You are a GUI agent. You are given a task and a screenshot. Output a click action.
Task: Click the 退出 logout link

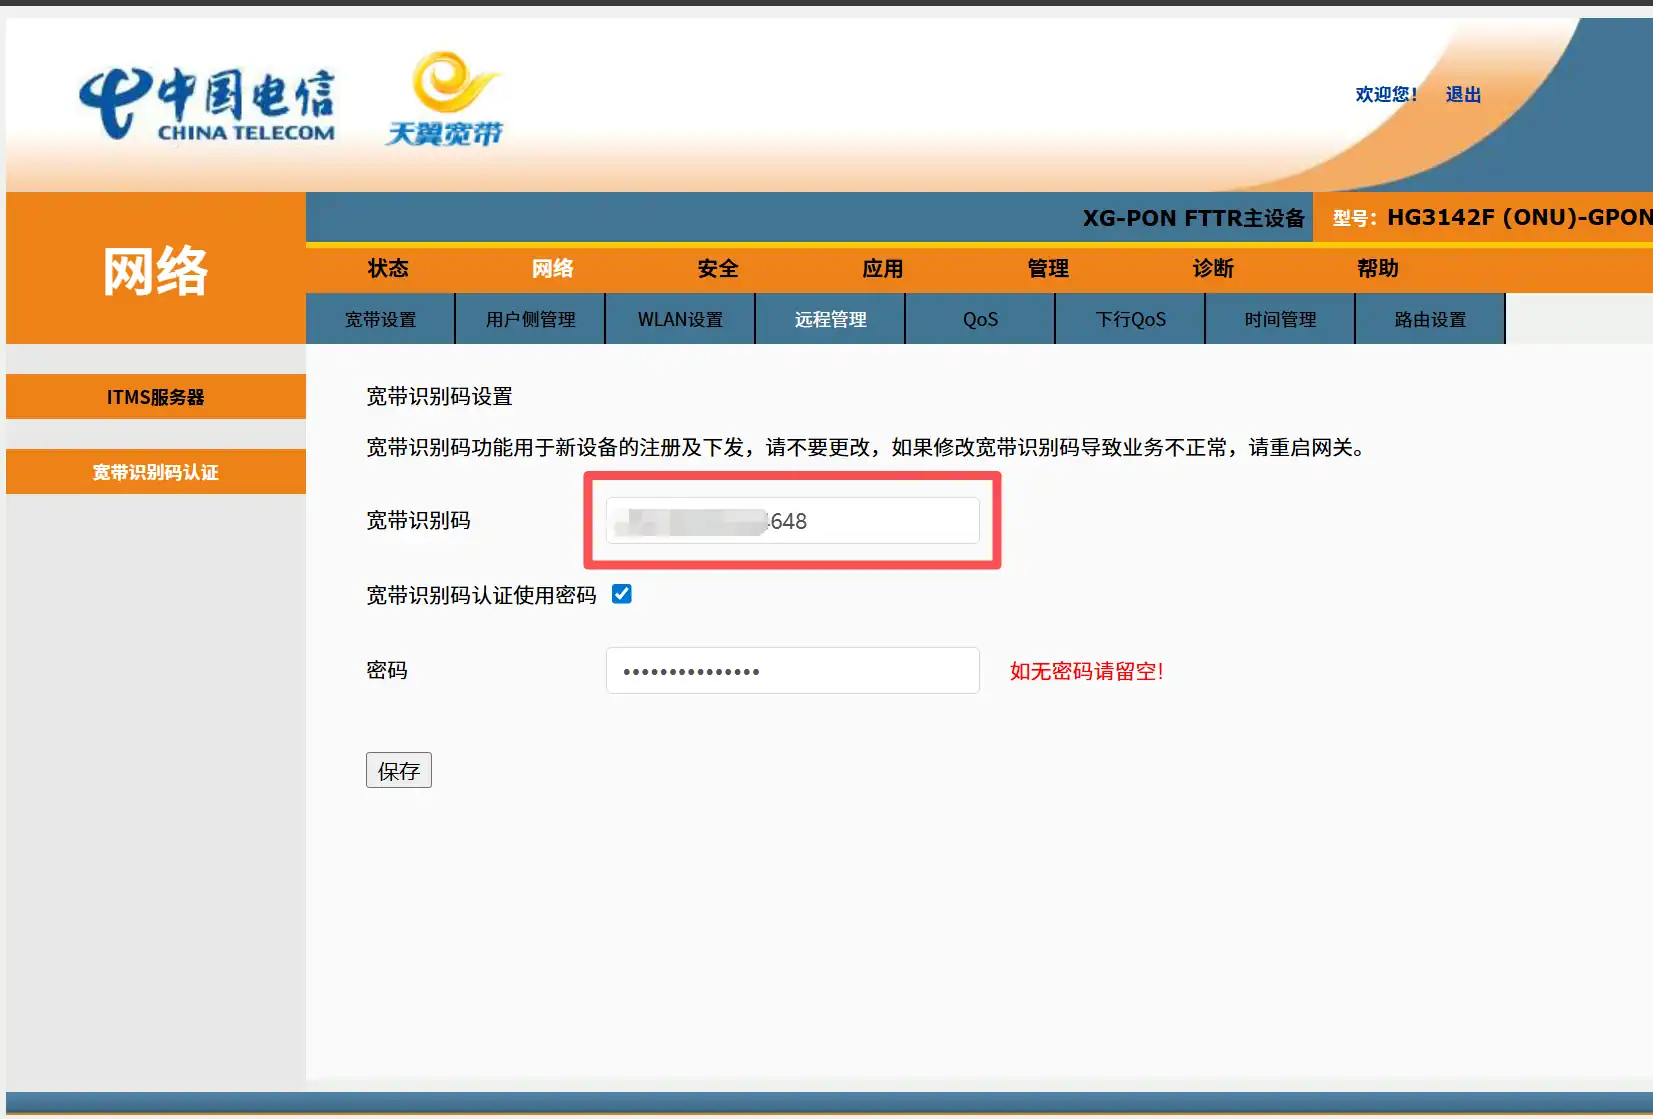(1462, 94)
